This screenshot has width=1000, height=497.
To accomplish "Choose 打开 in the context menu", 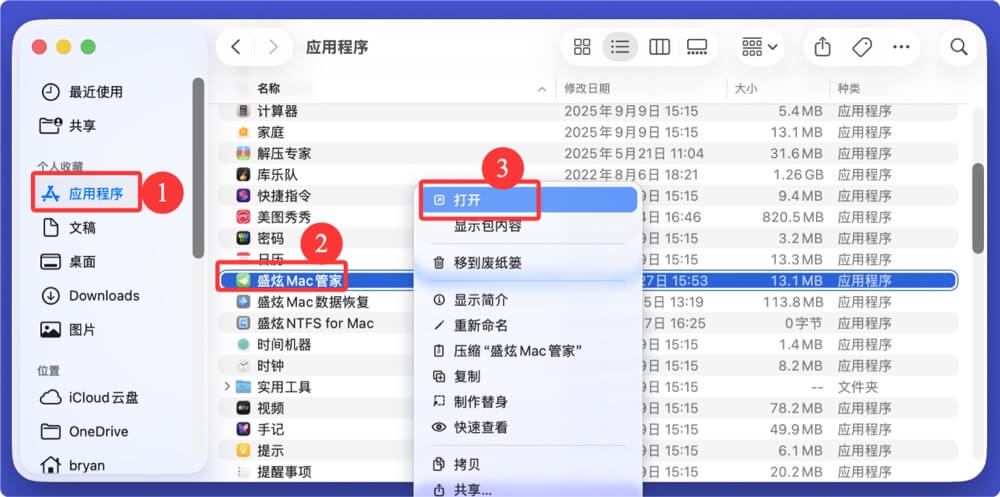I will tap(529, 200).
